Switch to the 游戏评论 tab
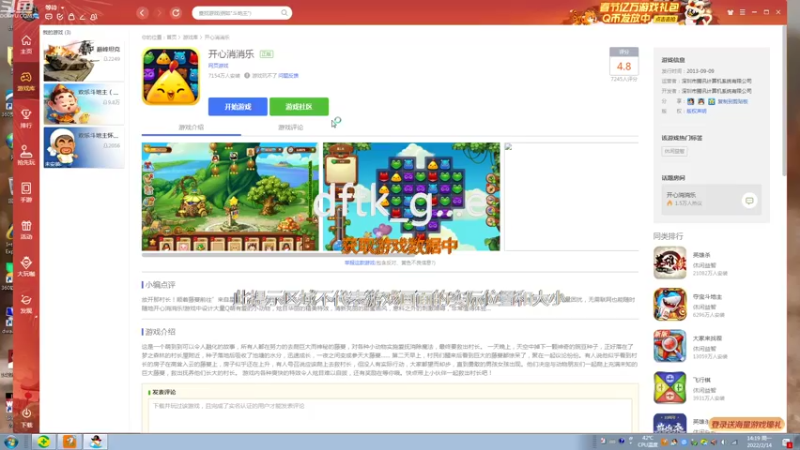 pyautogui.click(x=290, y=127)
